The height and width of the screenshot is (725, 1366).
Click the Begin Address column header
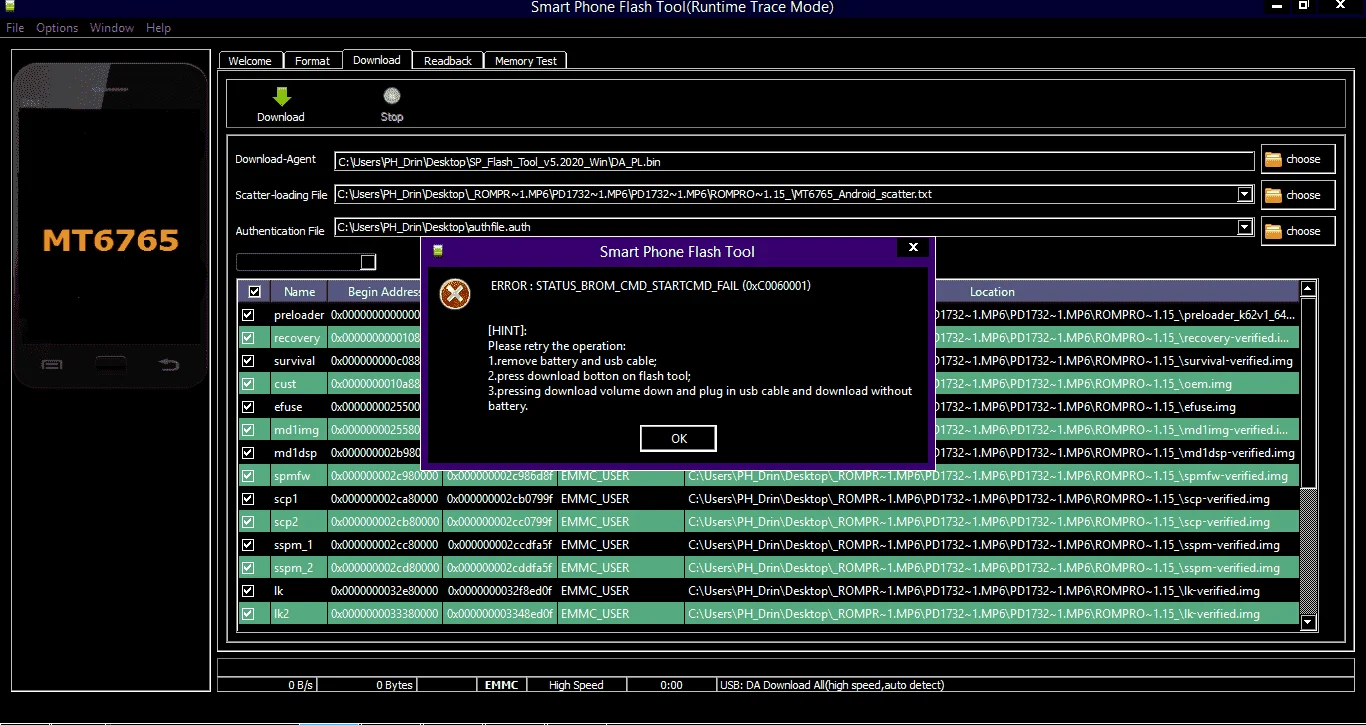click(x=385, y=292)
